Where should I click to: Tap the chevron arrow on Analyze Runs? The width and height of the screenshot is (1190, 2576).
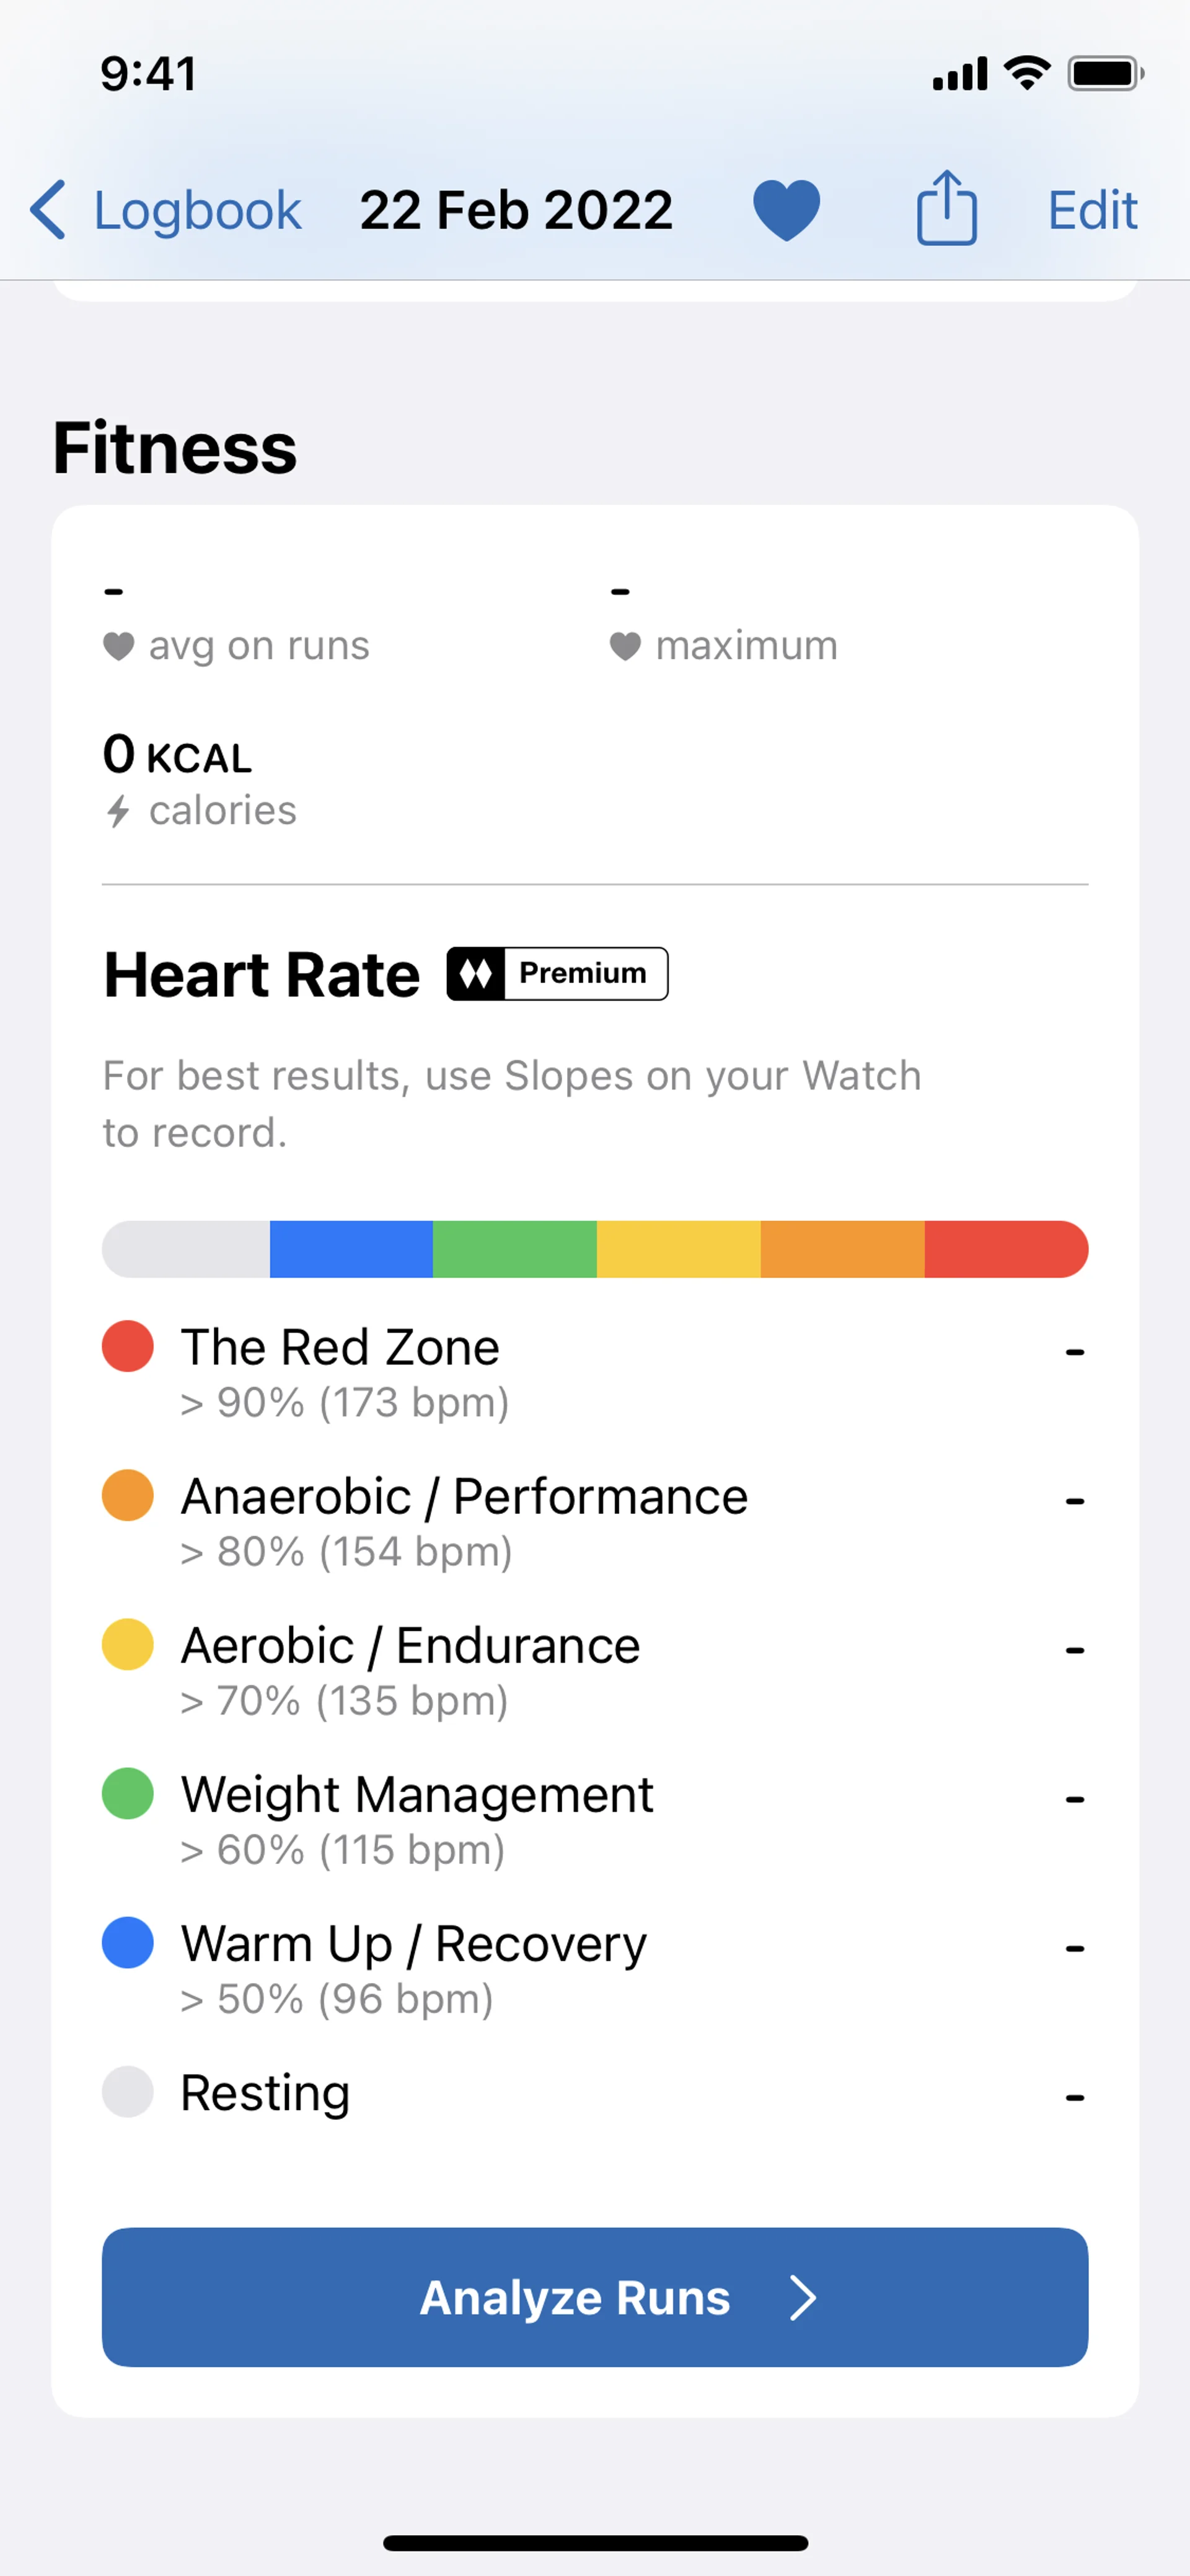tap(802, 2297)
